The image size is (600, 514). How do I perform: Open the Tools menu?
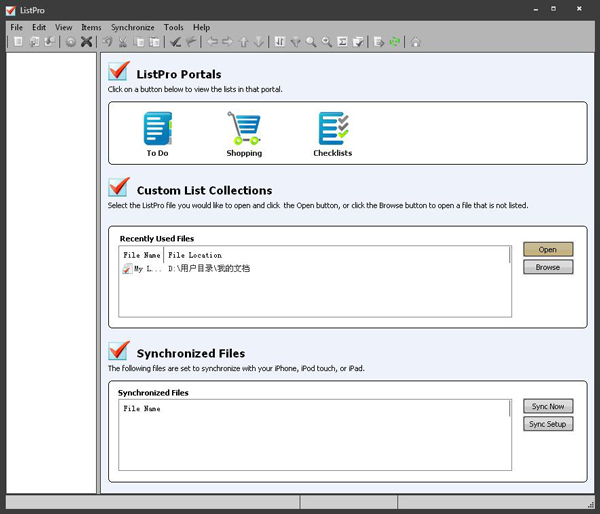pyautogui.click(x=173, y=27)
